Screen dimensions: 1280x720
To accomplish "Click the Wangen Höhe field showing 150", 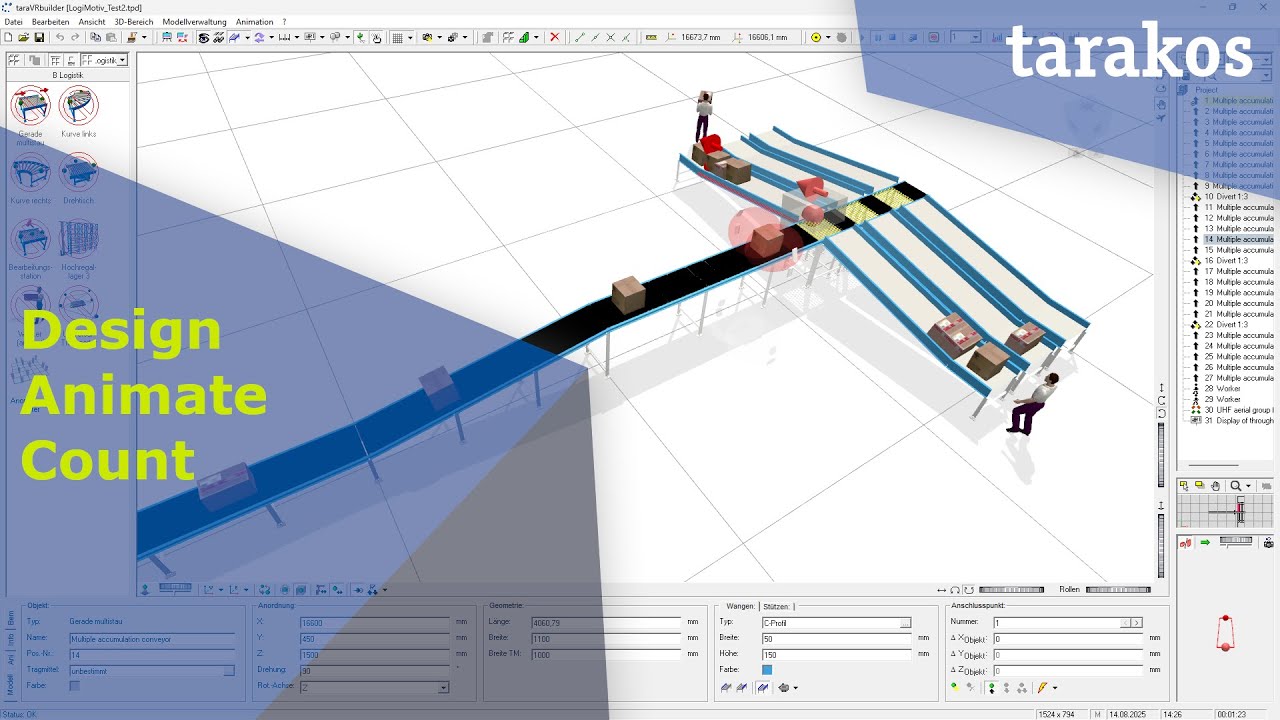I will (x=837, y=654).
